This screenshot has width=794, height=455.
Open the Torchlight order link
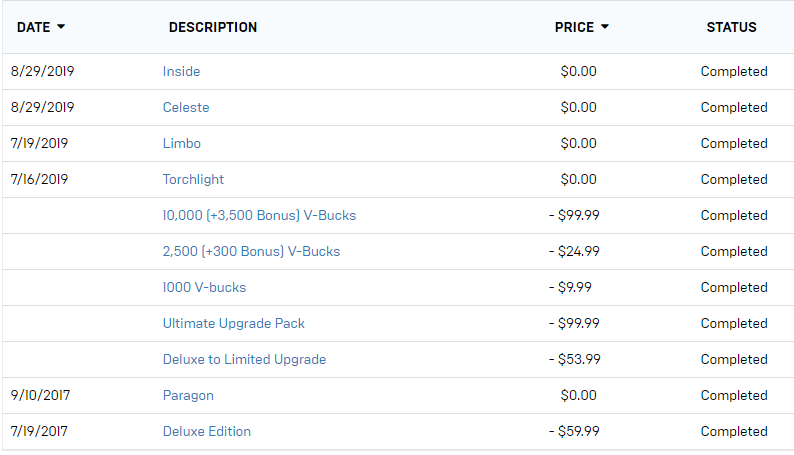point(193,179)
